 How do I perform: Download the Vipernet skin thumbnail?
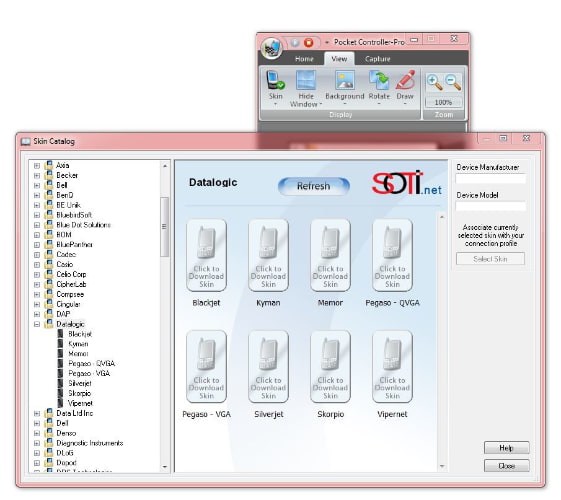392,367
